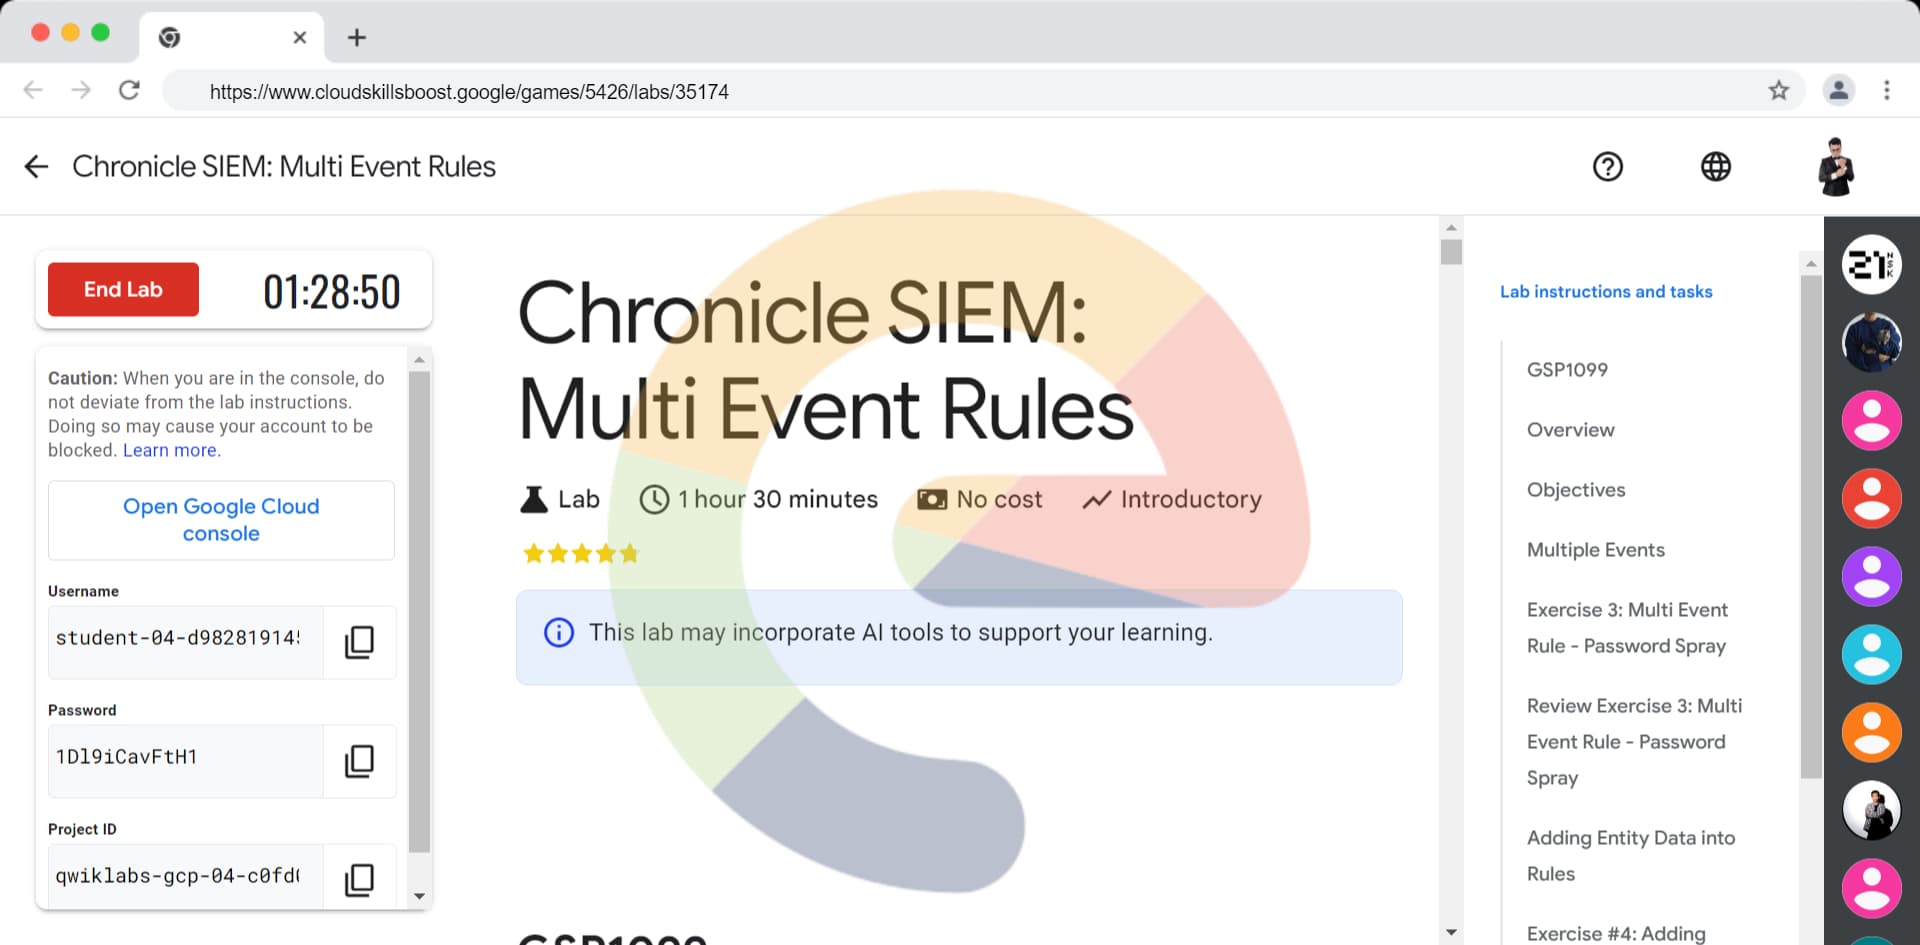Screen dimensions: 1920x945
Task: Click the main content scrollbar thumb
Action: 1451,252
